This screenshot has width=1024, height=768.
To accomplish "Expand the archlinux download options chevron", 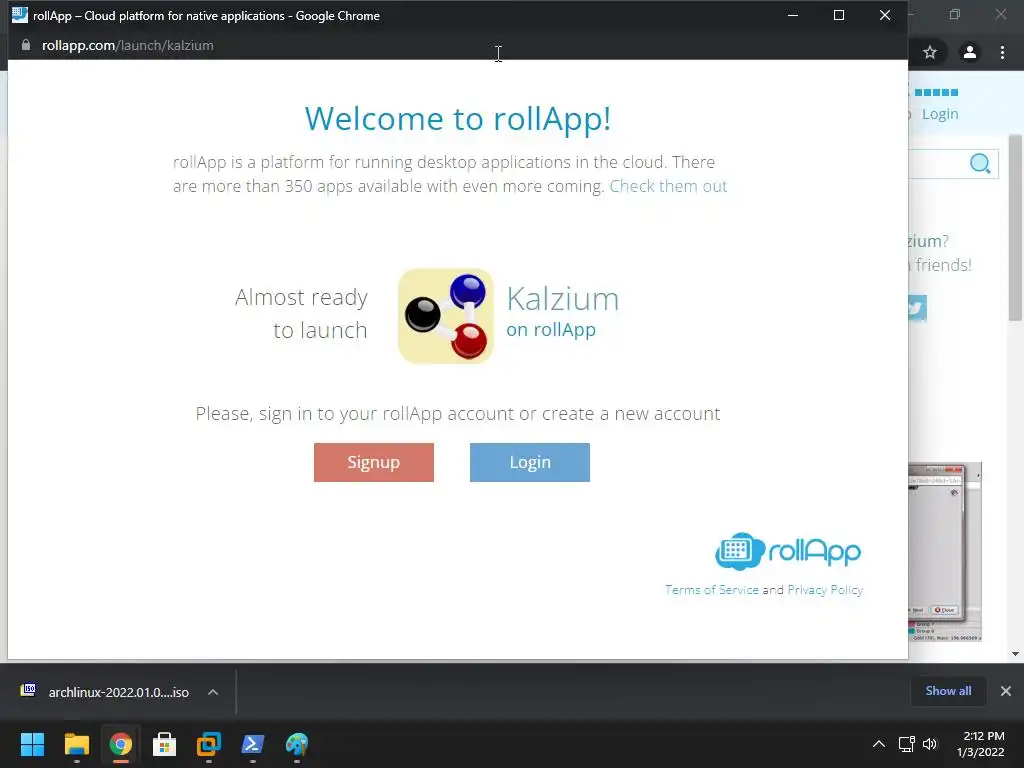I will click(213, 692).
